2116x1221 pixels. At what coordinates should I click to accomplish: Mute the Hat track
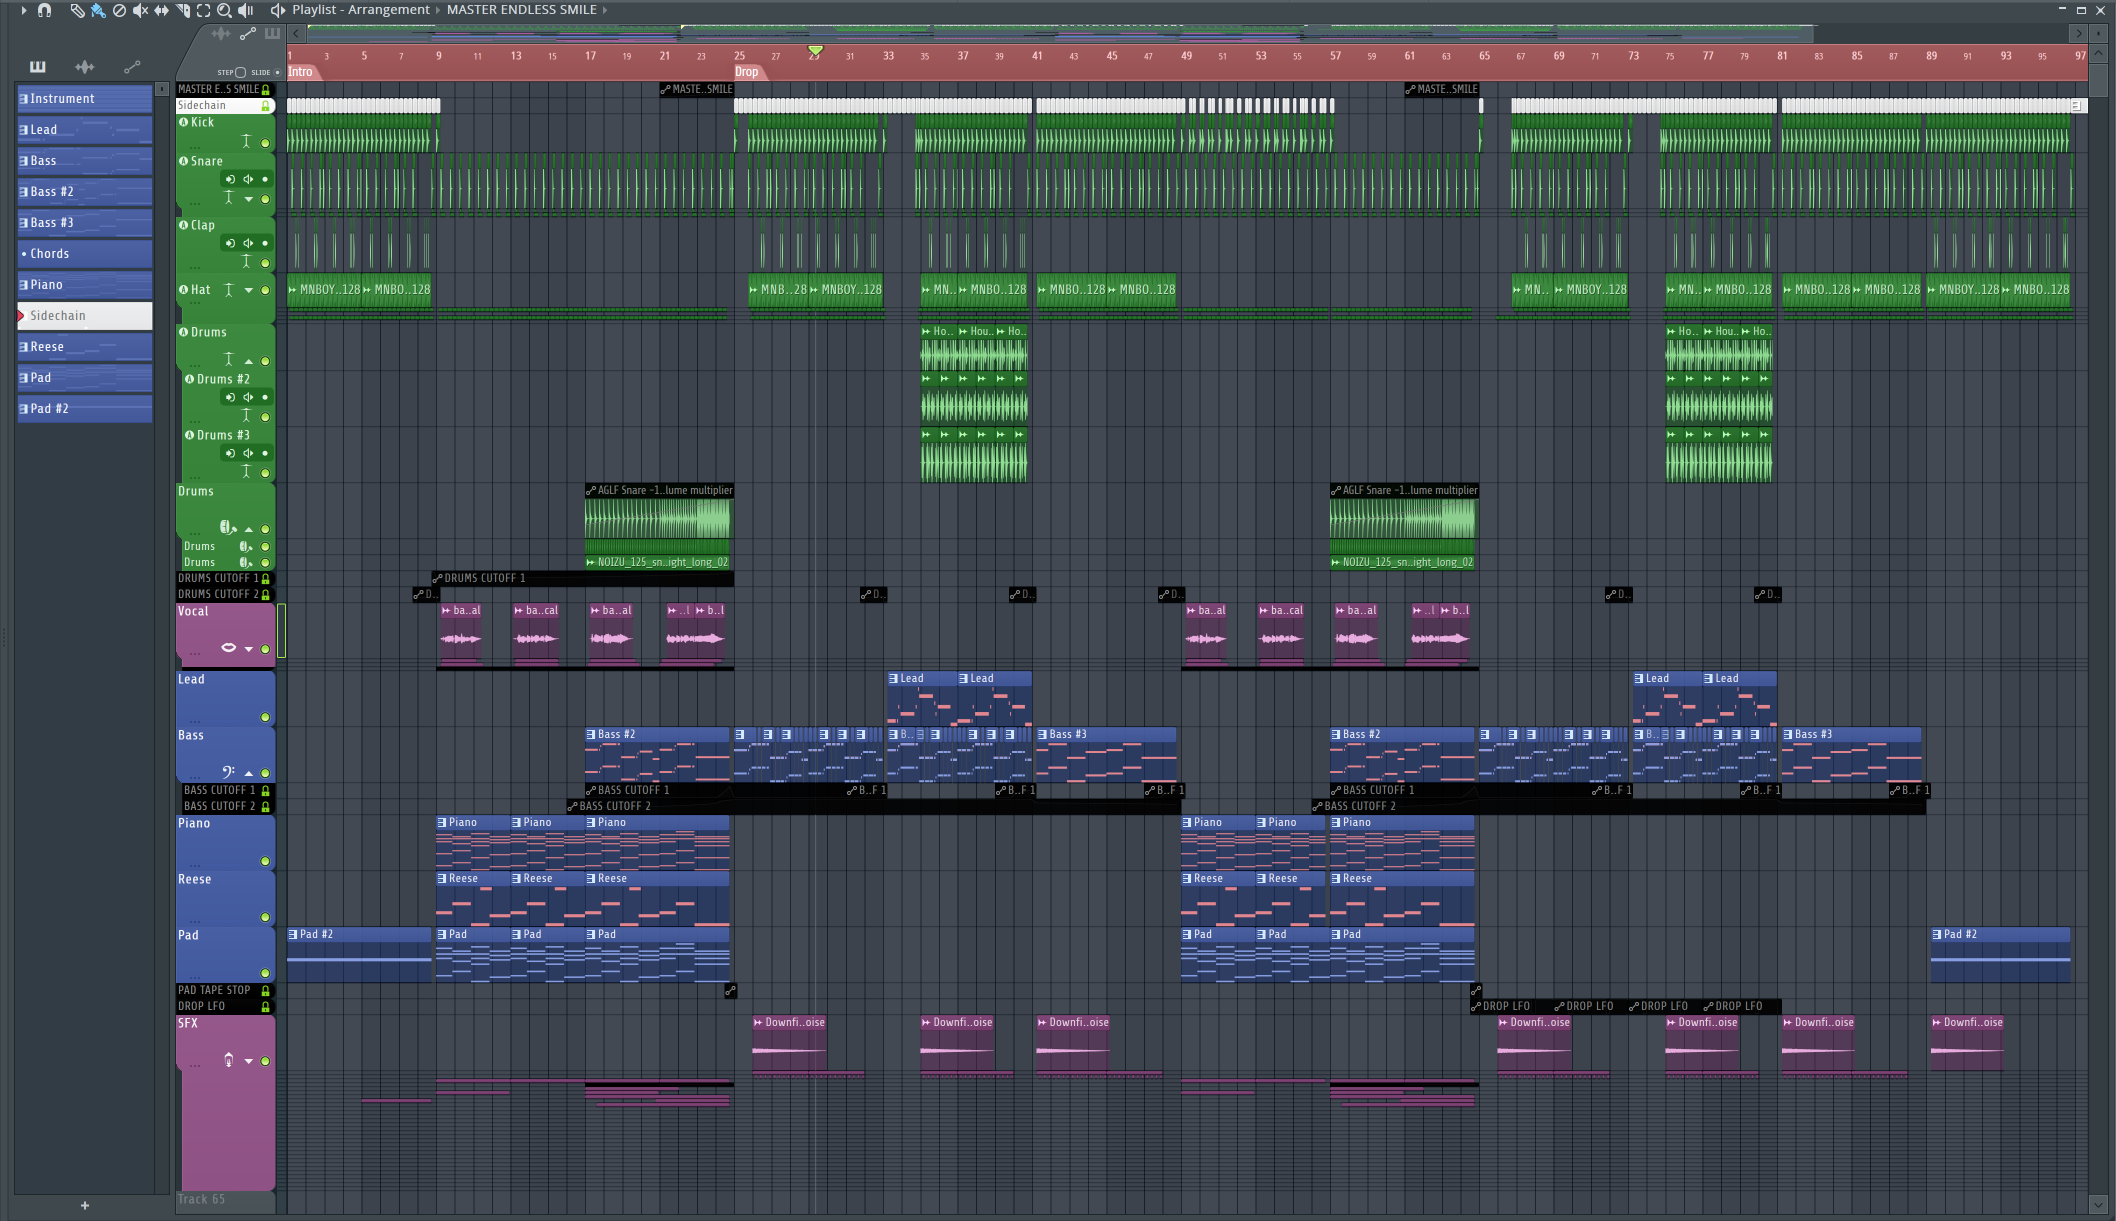point(265,290)
